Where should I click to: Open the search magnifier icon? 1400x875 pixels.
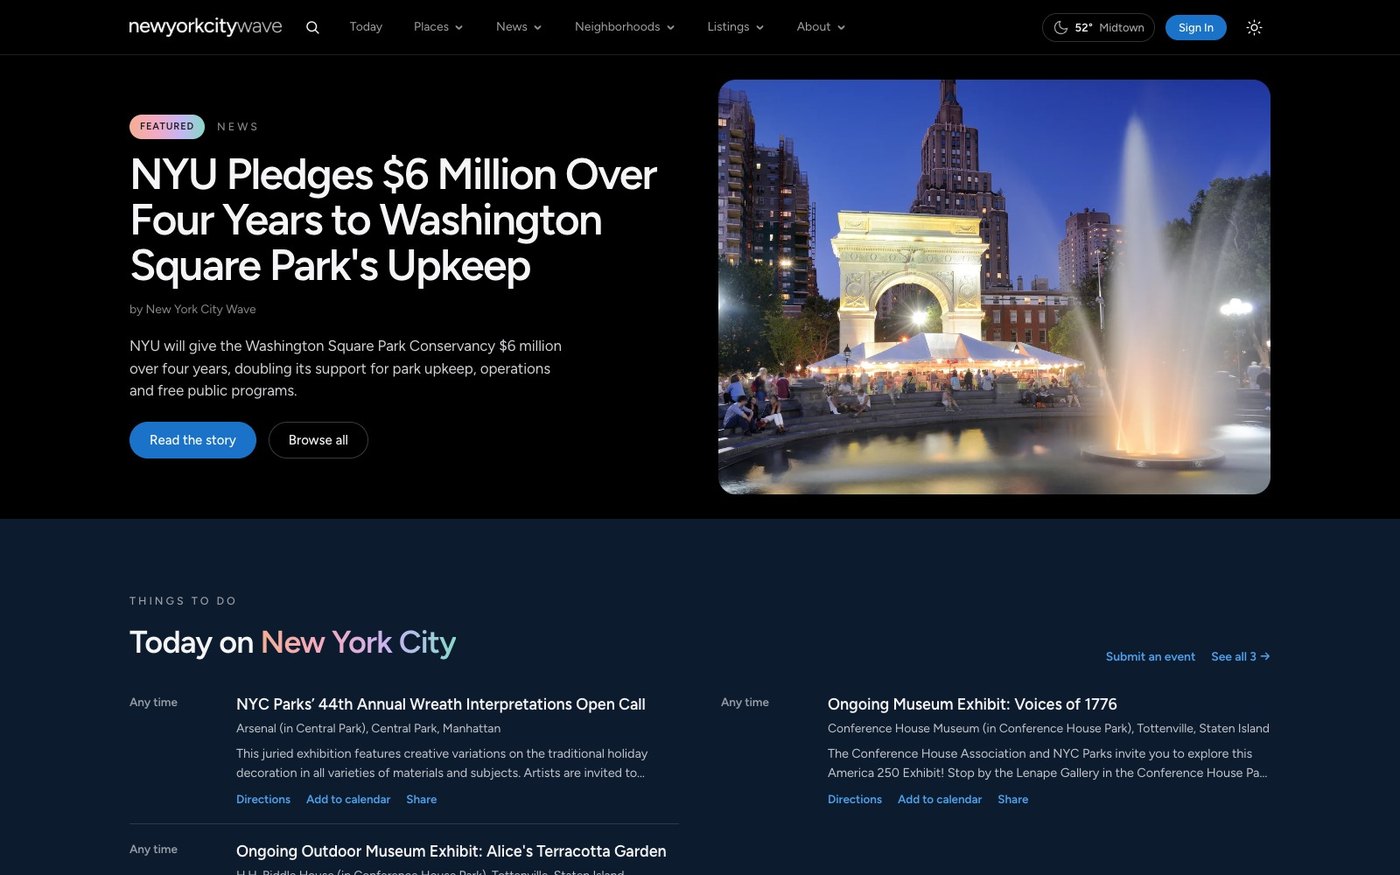312,27
